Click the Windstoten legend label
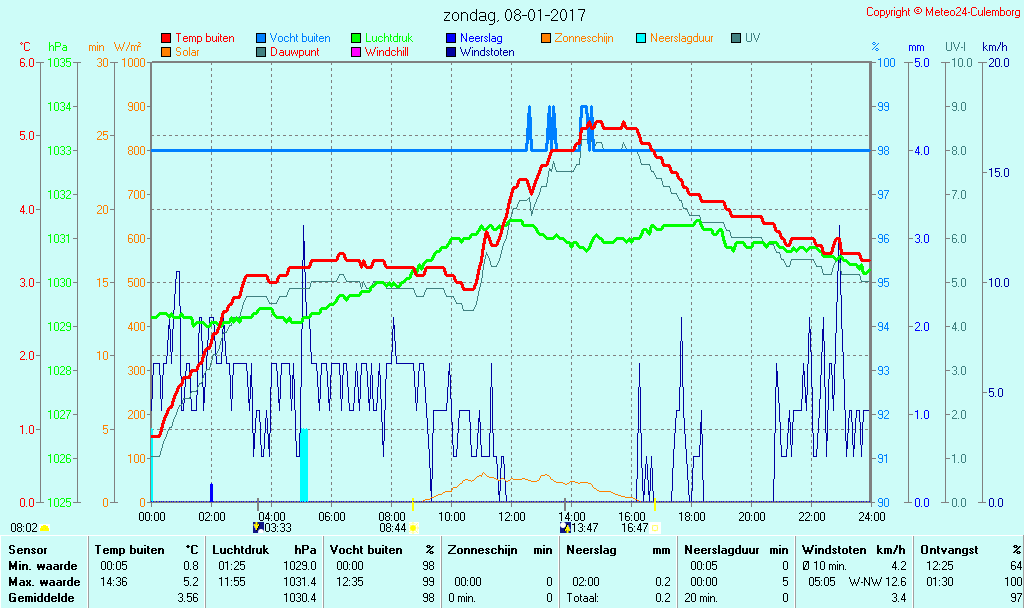The width and height of the screenshot is (1026, 608). (x=487, y=52)
